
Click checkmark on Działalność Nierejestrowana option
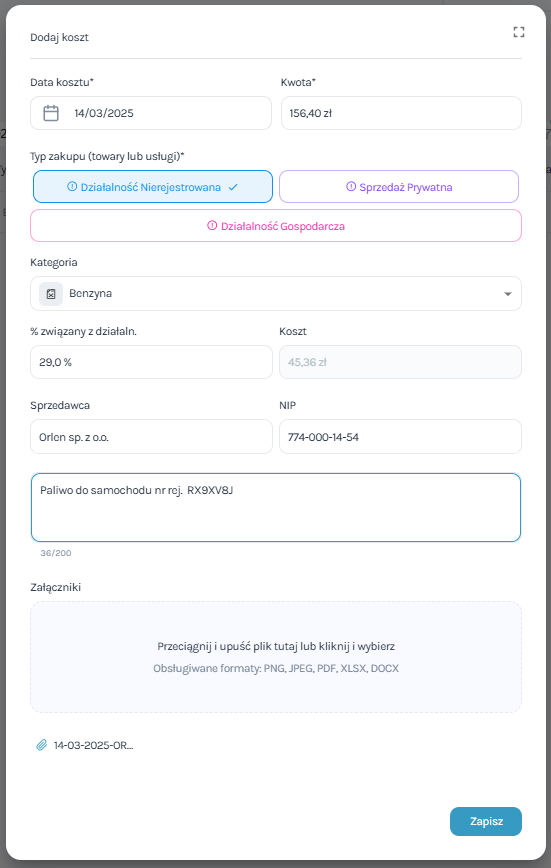click(233, 187)
